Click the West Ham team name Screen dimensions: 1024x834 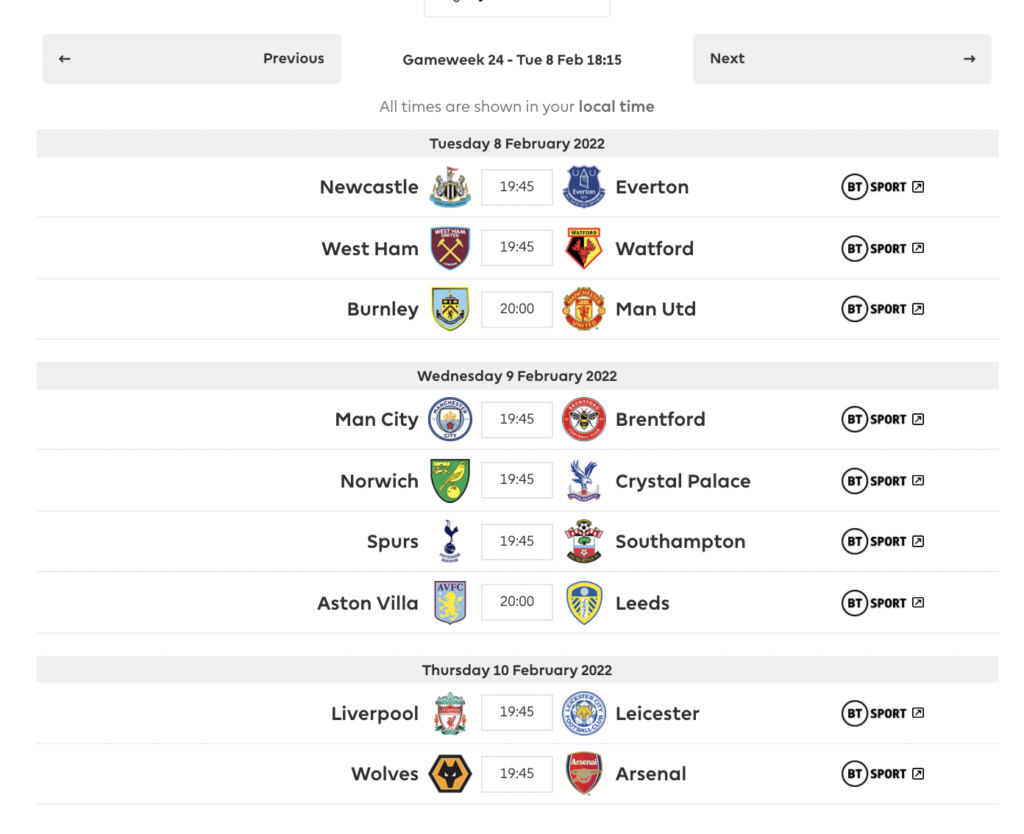click(x=370, y=249)
